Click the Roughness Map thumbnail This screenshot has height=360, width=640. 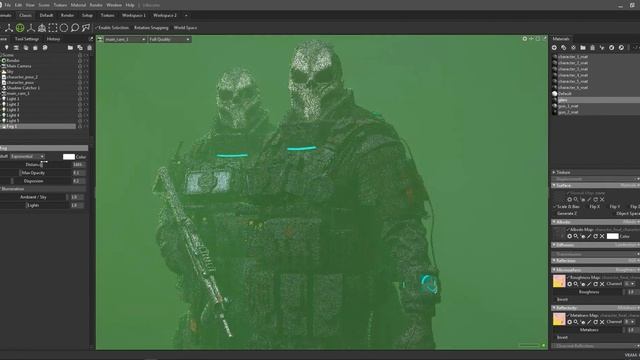click(559, 281)
